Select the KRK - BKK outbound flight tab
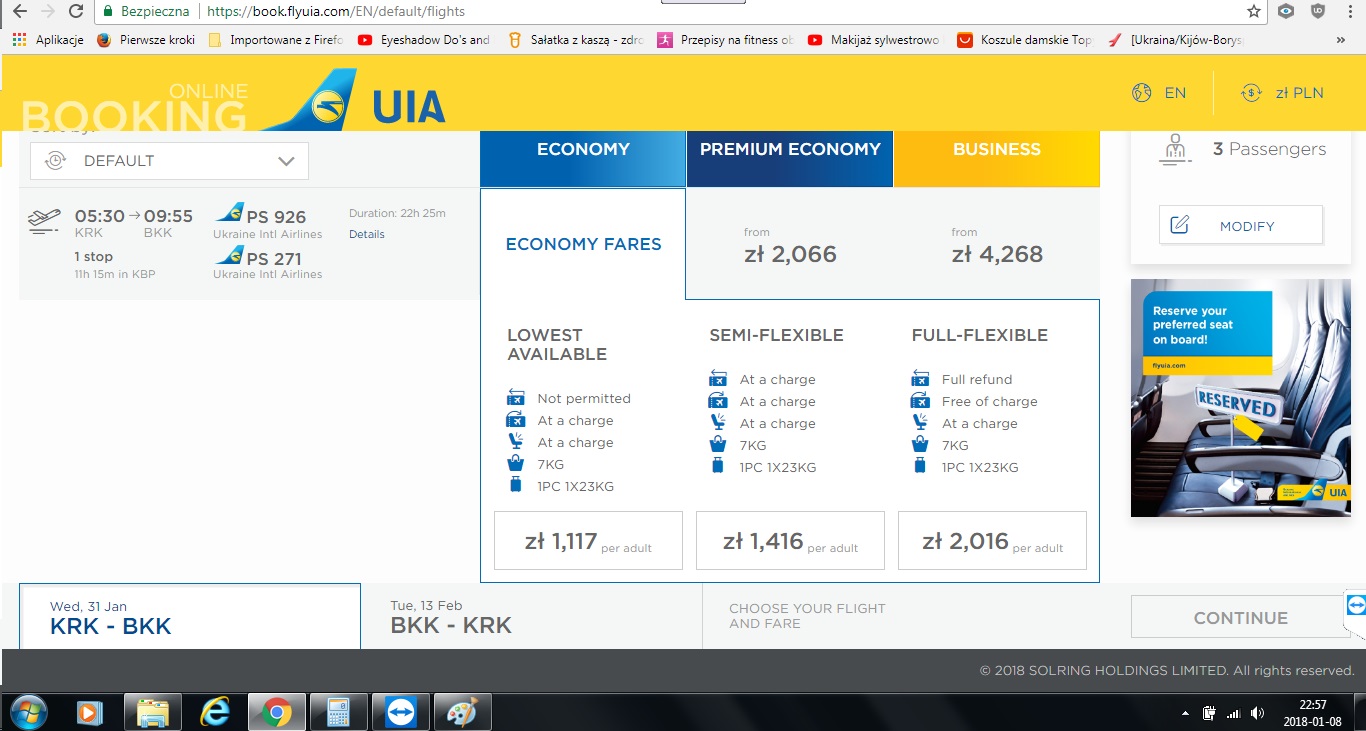This screenshot has width=1366, height=731. (190, 617)
